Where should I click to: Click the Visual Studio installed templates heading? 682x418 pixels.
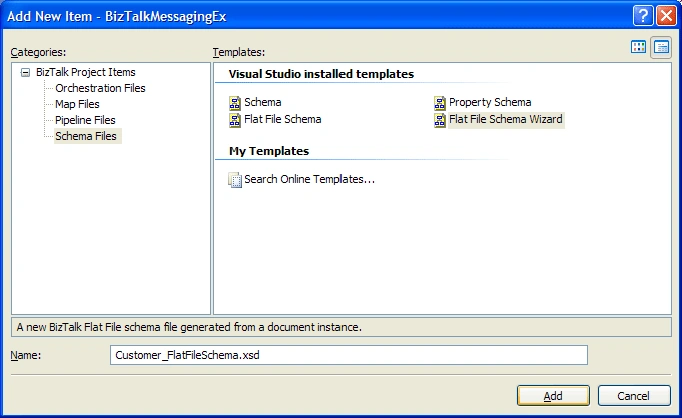point(321,74)
